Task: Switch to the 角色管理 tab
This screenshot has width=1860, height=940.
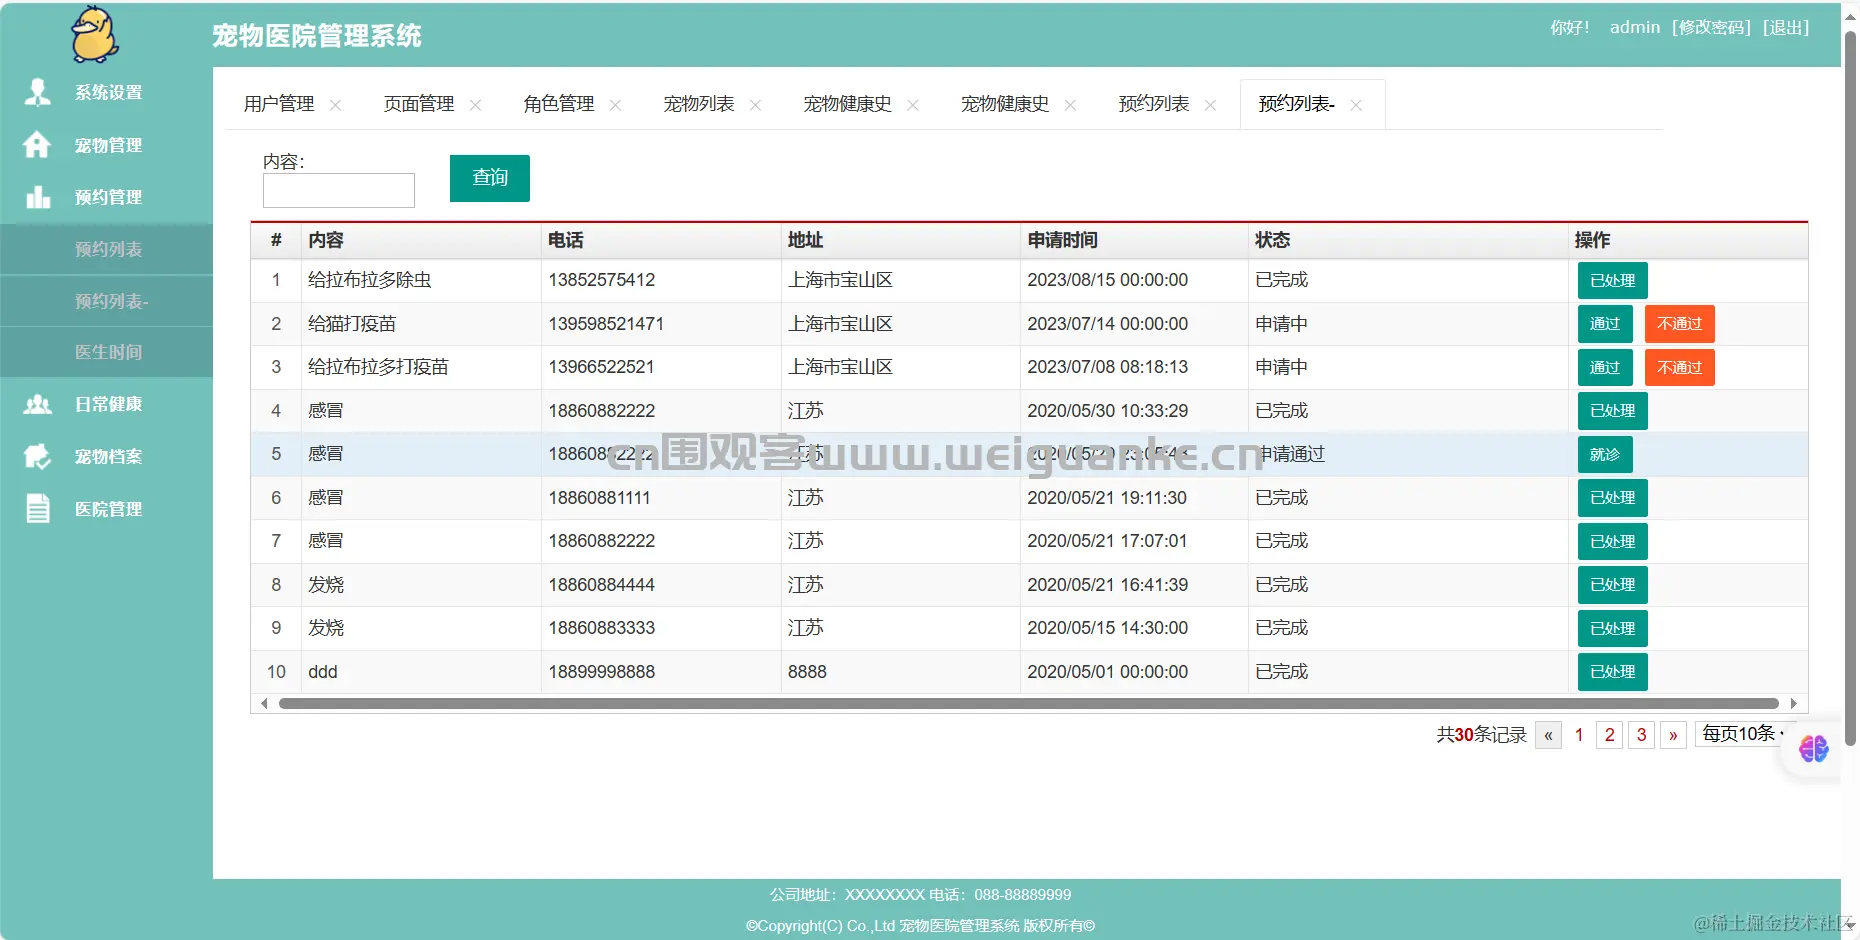Action: [559, 104]
